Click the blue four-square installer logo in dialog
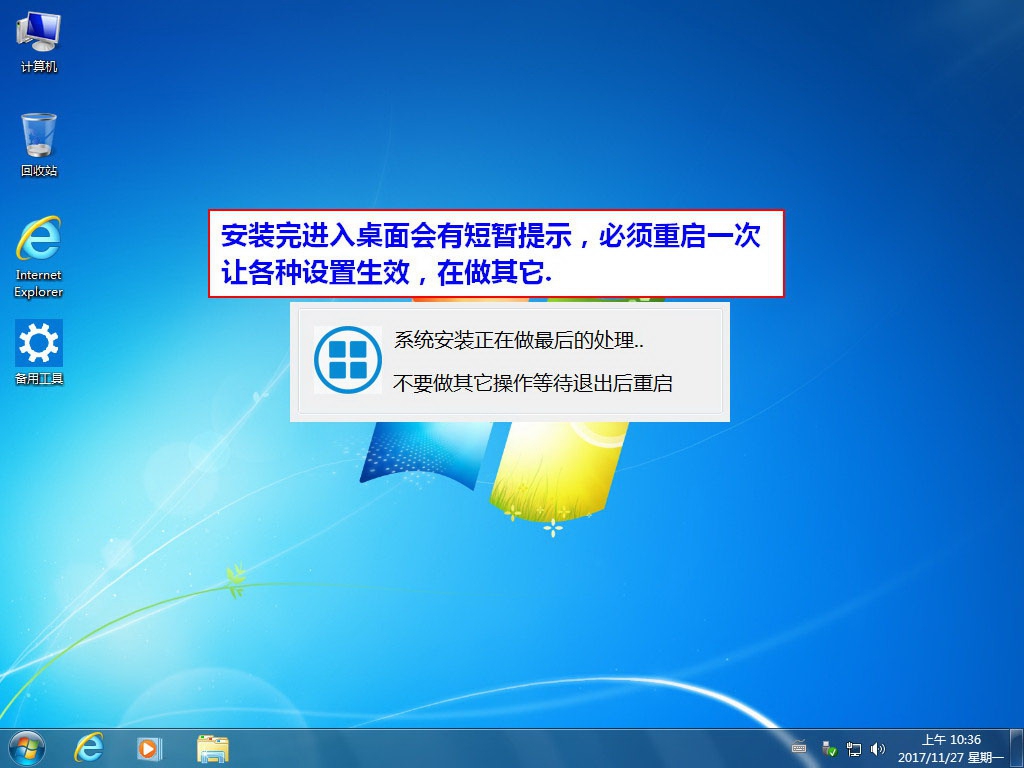This screenshot has width=1024, height=768. pyautogui.click(x=348, y=360)
